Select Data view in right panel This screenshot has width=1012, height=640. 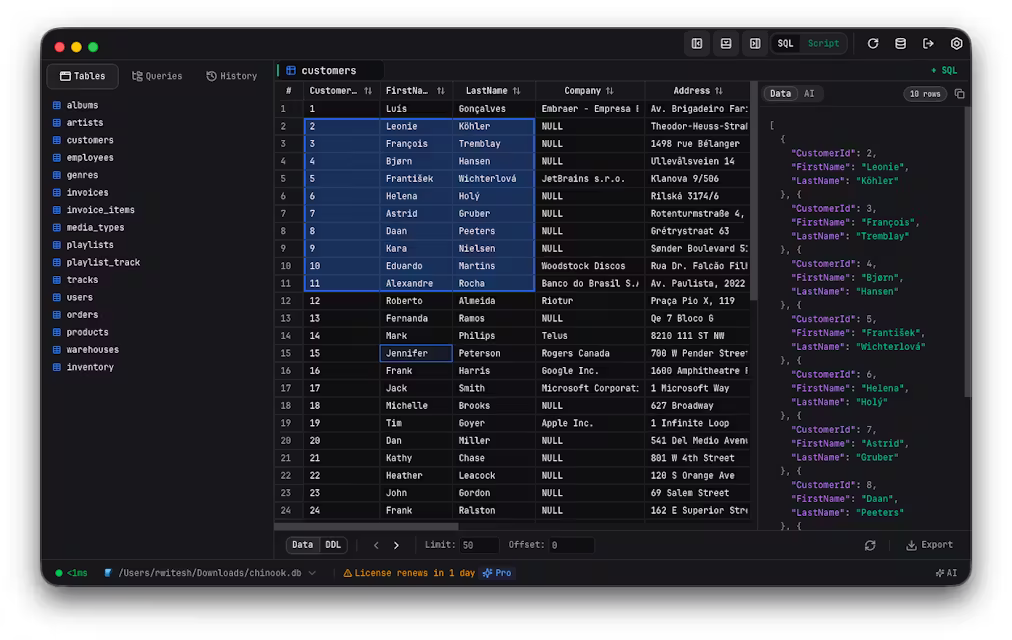[780, 94]
